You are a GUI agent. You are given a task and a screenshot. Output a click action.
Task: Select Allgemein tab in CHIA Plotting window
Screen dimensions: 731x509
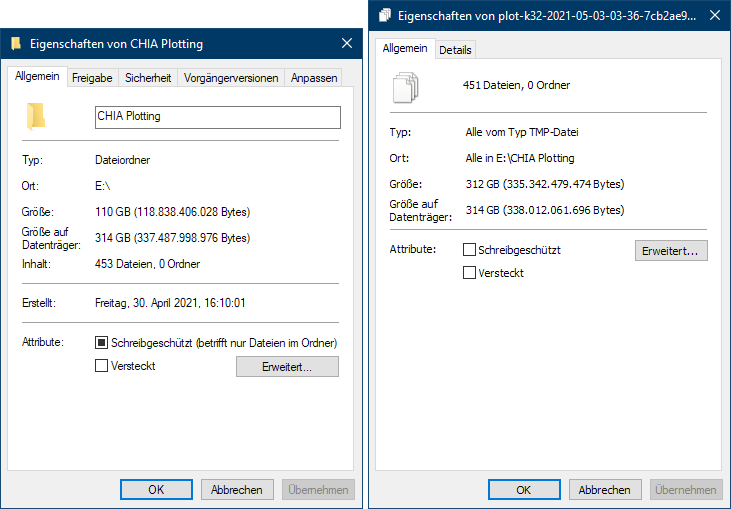tap(37, 76)
